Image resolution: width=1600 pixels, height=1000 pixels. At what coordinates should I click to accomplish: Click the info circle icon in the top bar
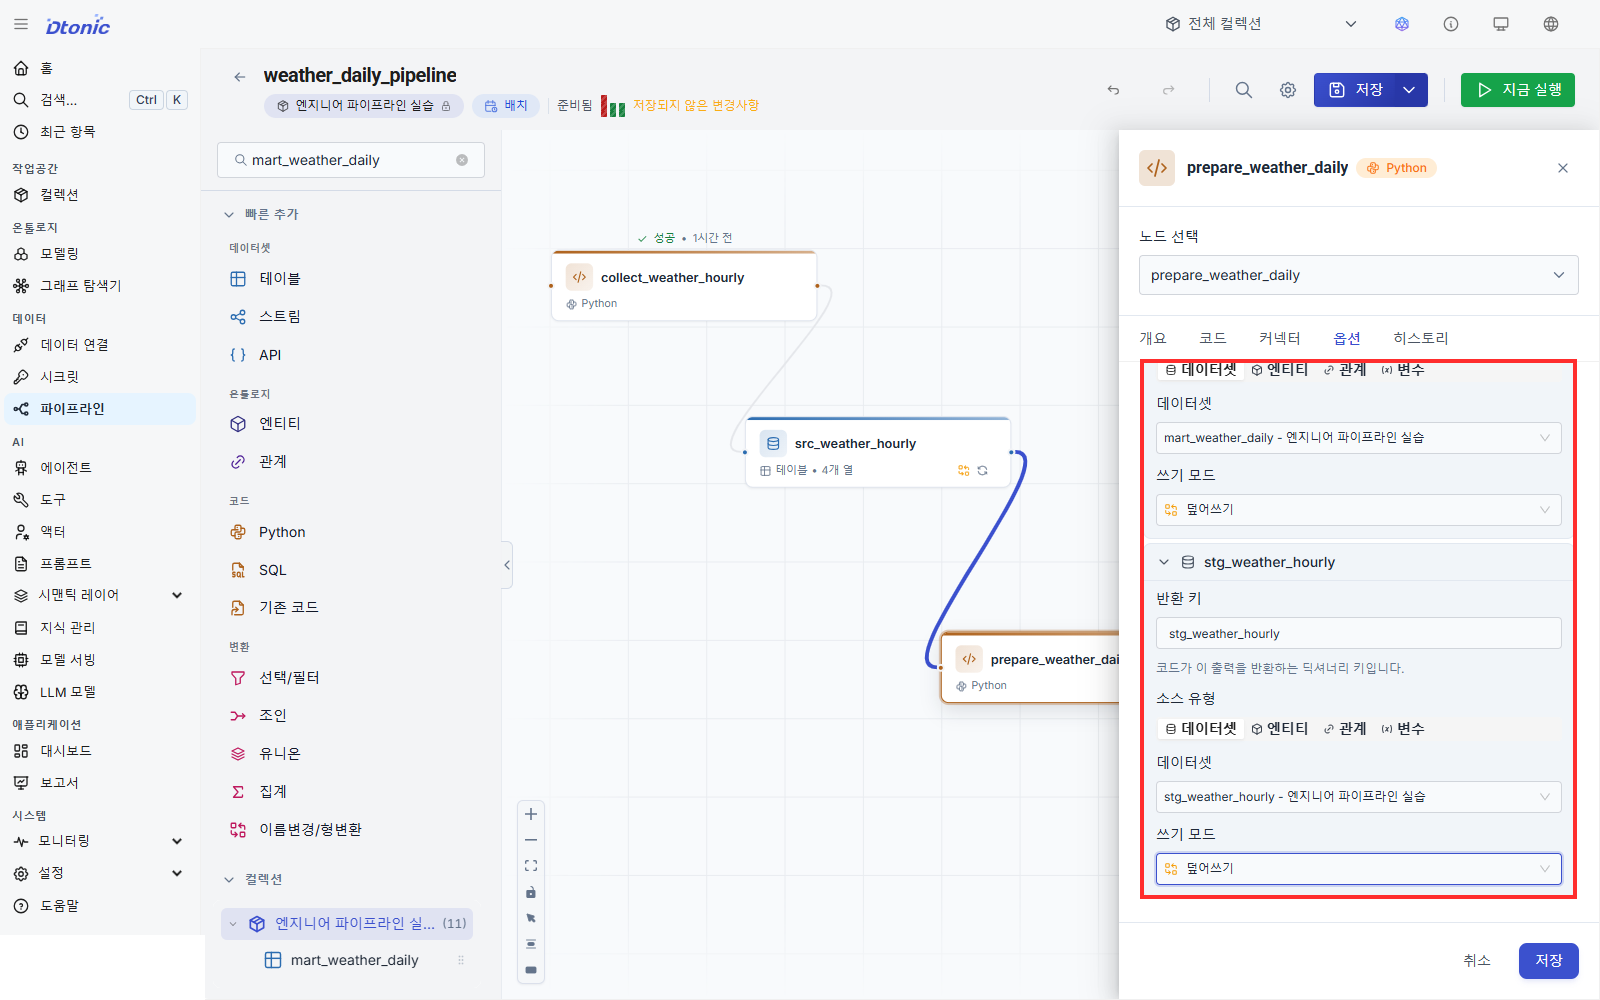pyautogui.click(x=1451, y=24)
